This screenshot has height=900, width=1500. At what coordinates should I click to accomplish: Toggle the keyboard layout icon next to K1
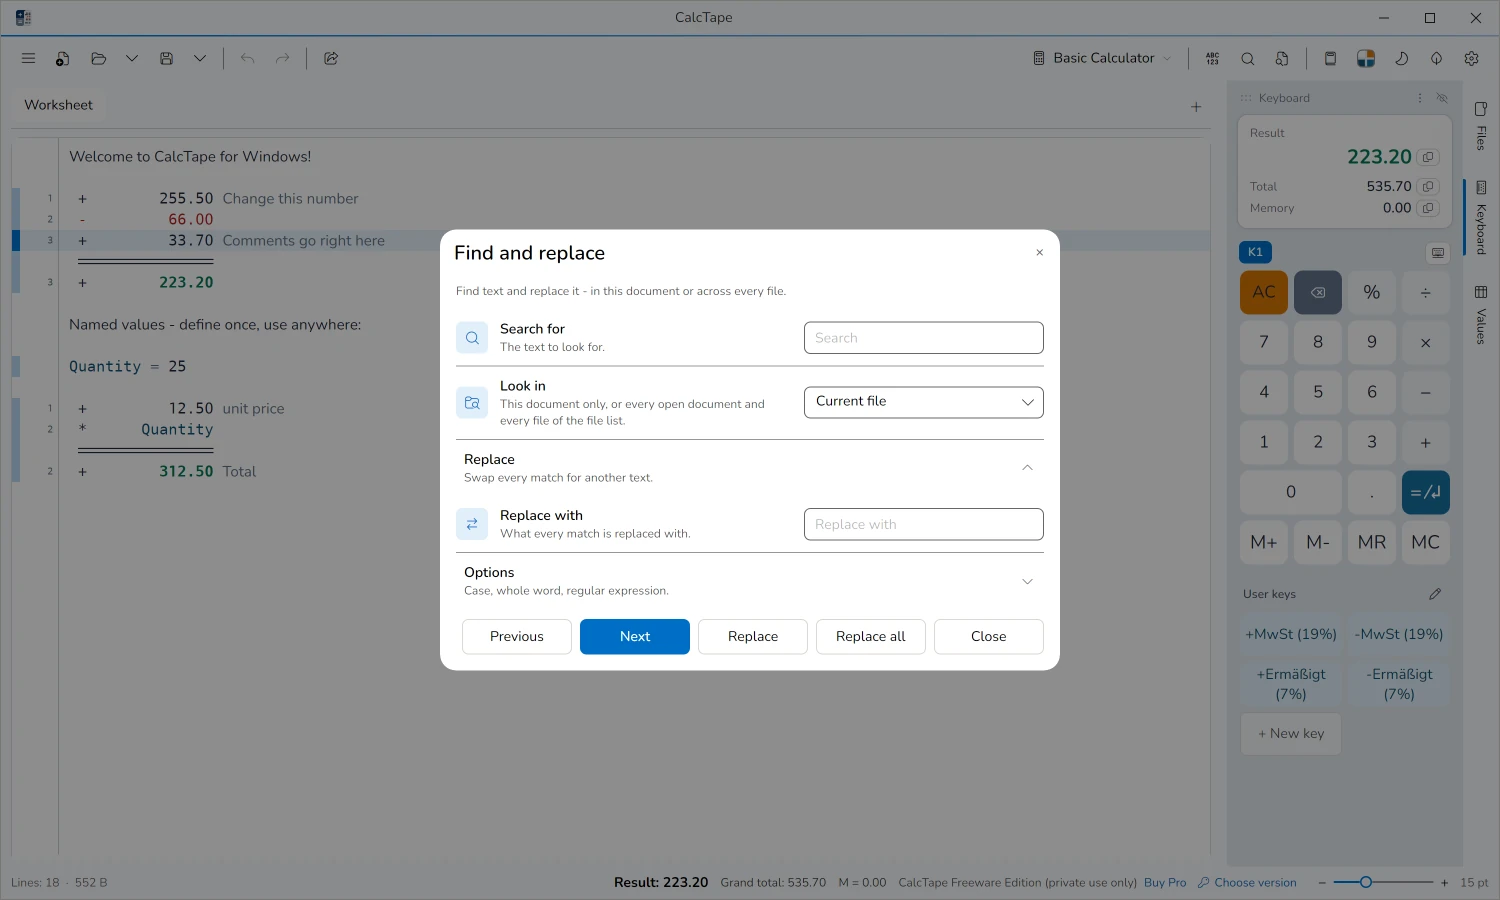pos(1438,253)
